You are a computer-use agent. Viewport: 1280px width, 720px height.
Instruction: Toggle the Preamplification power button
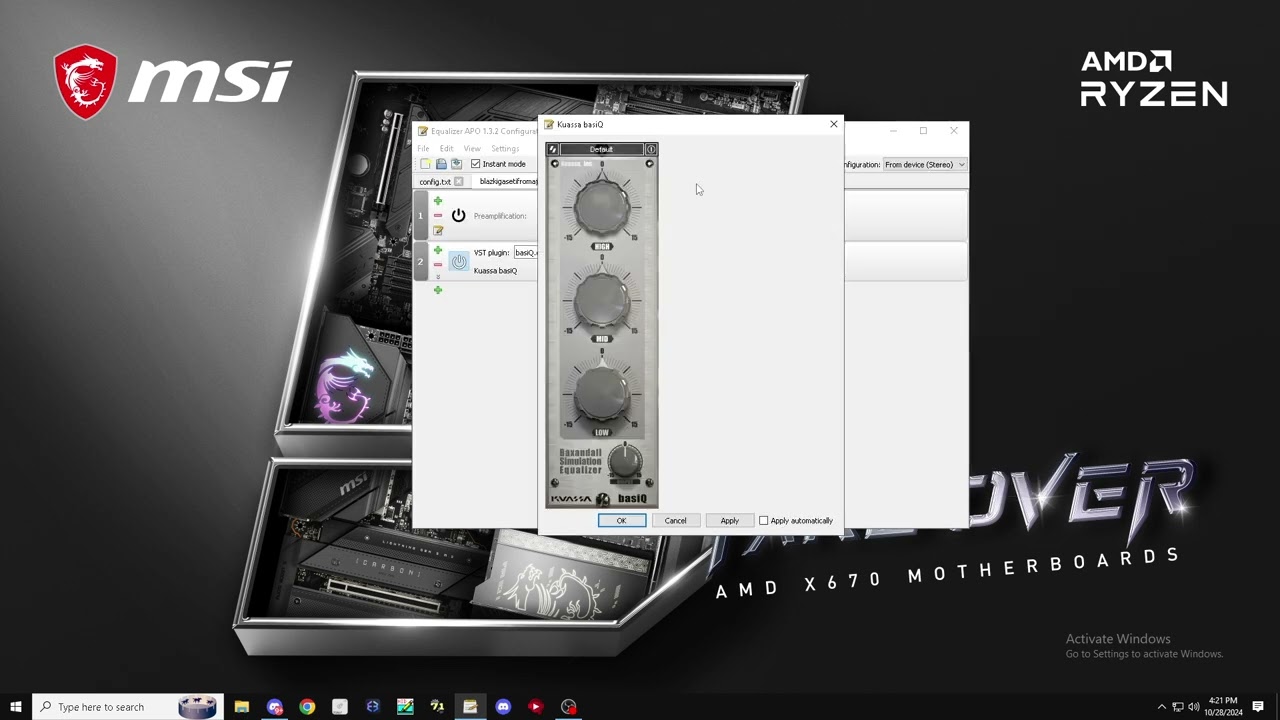(x=458, y=215)
